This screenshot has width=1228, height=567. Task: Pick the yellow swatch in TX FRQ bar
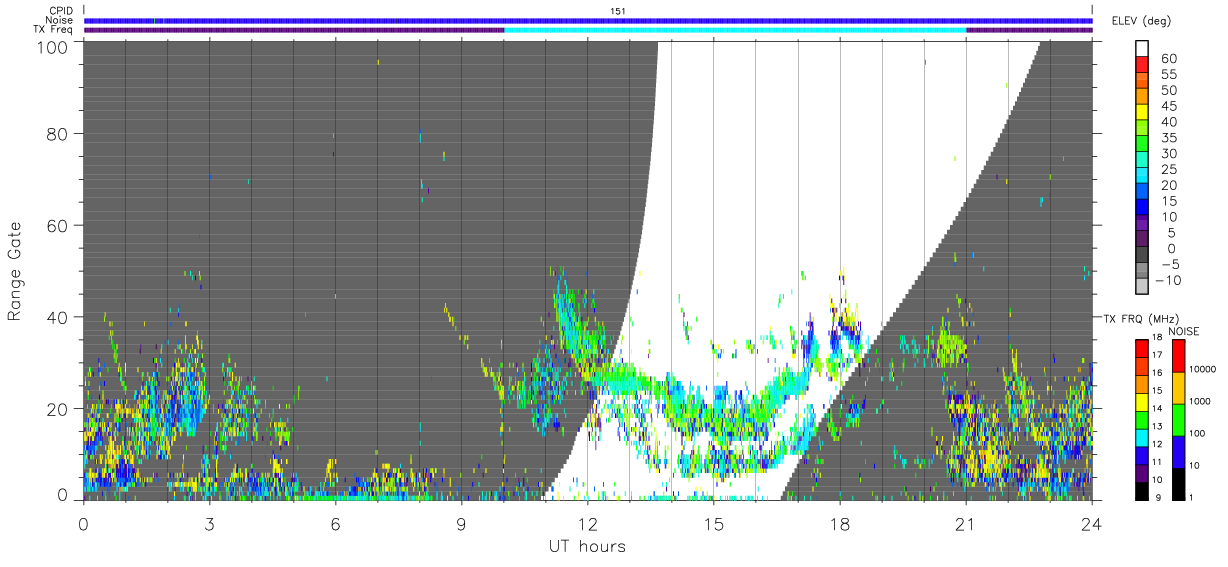pos(1141,402)
